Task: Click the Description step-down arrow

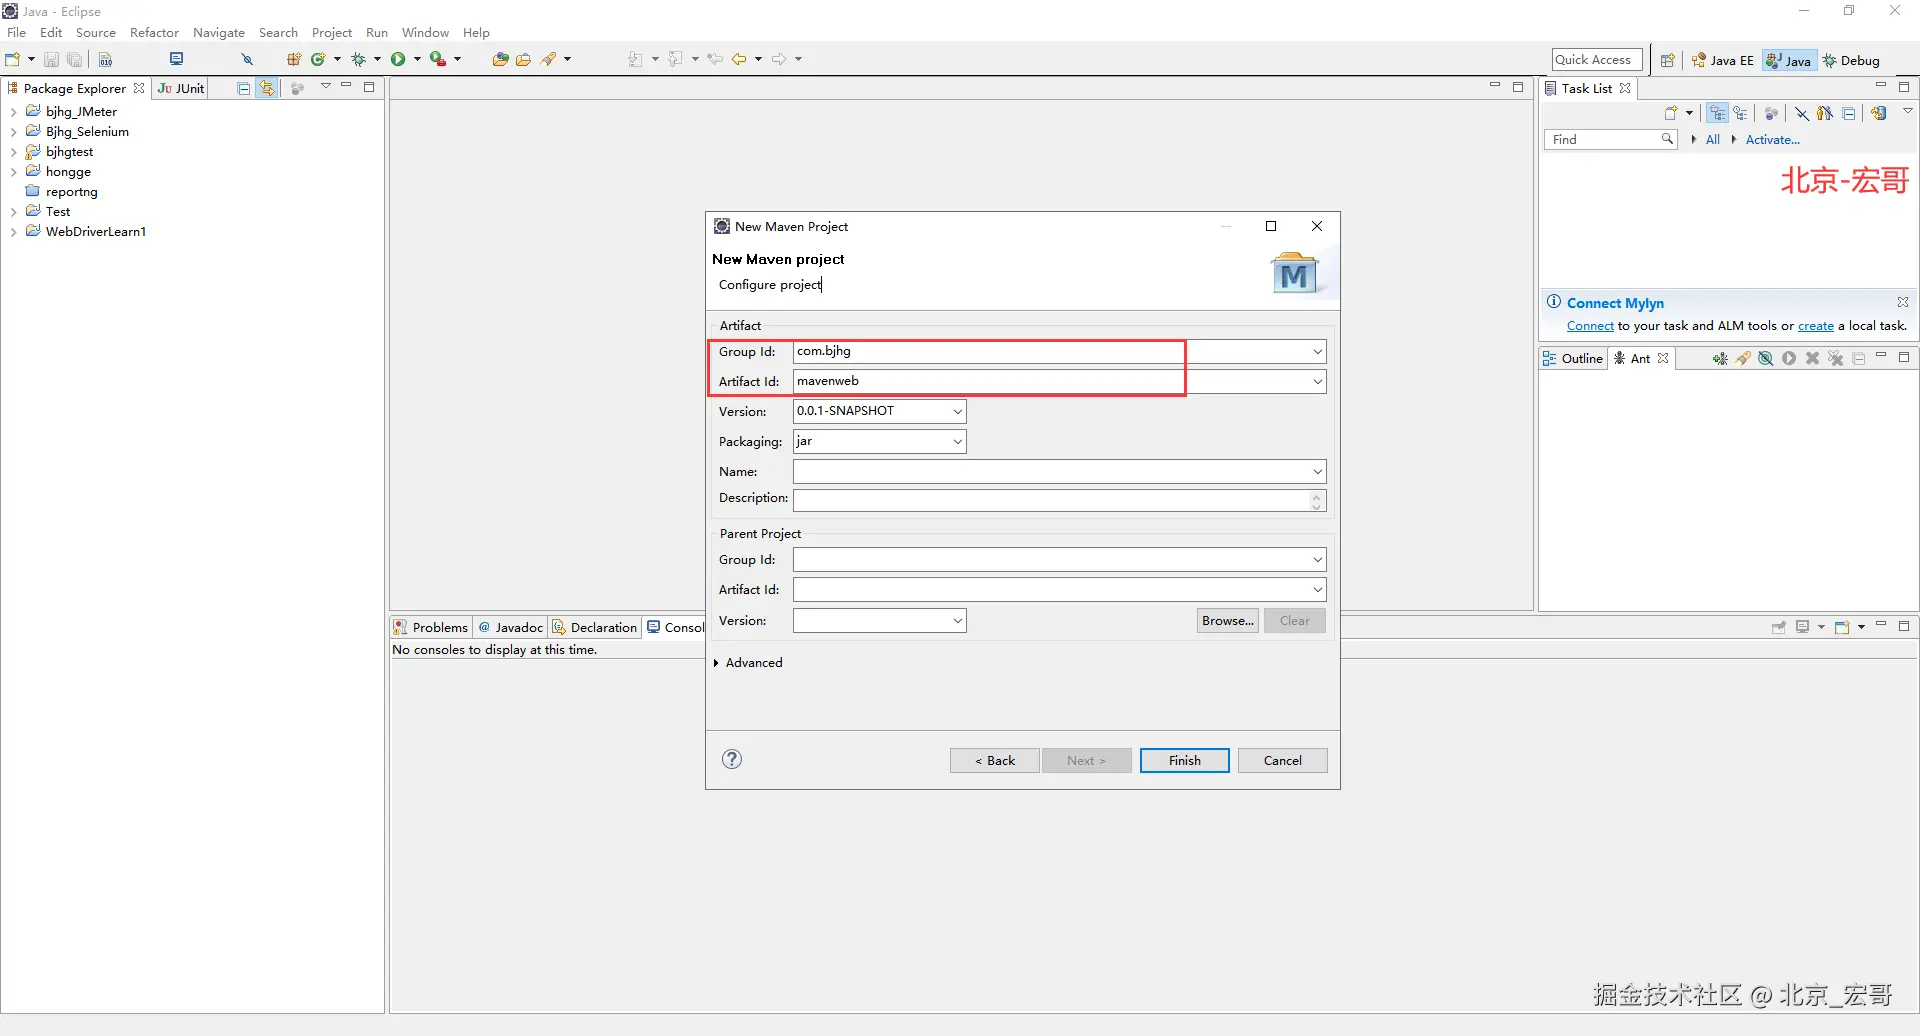Action: 1317,506
